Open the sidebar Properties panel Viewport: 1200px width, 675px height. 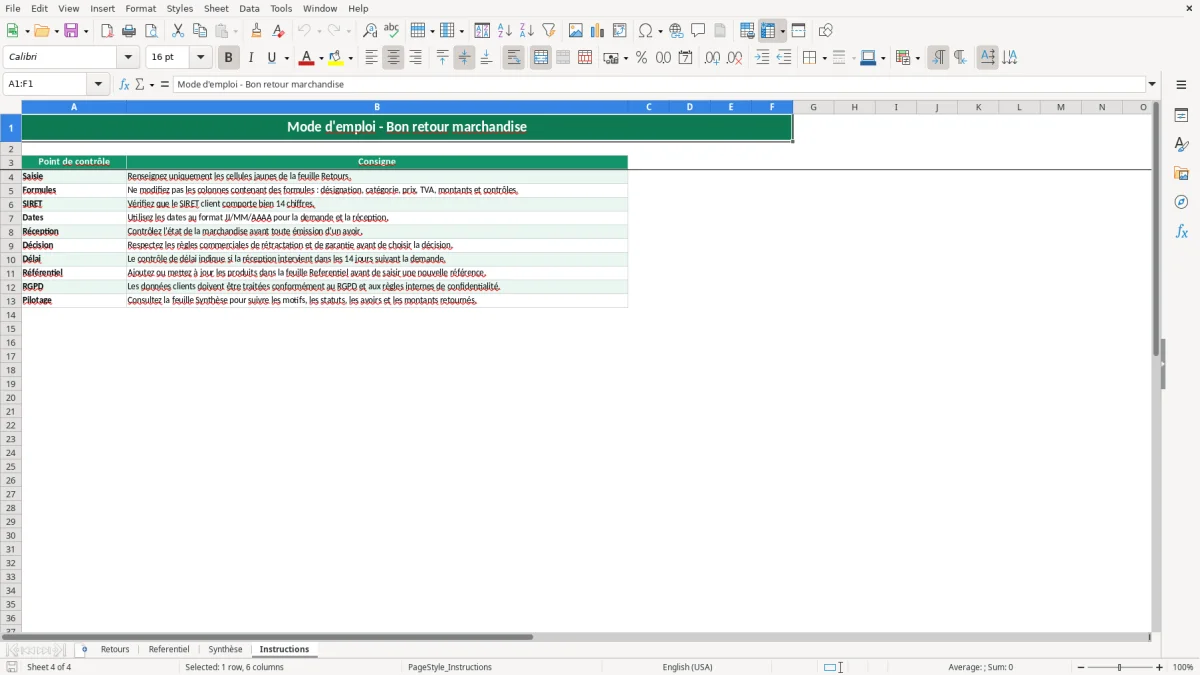1181,116
